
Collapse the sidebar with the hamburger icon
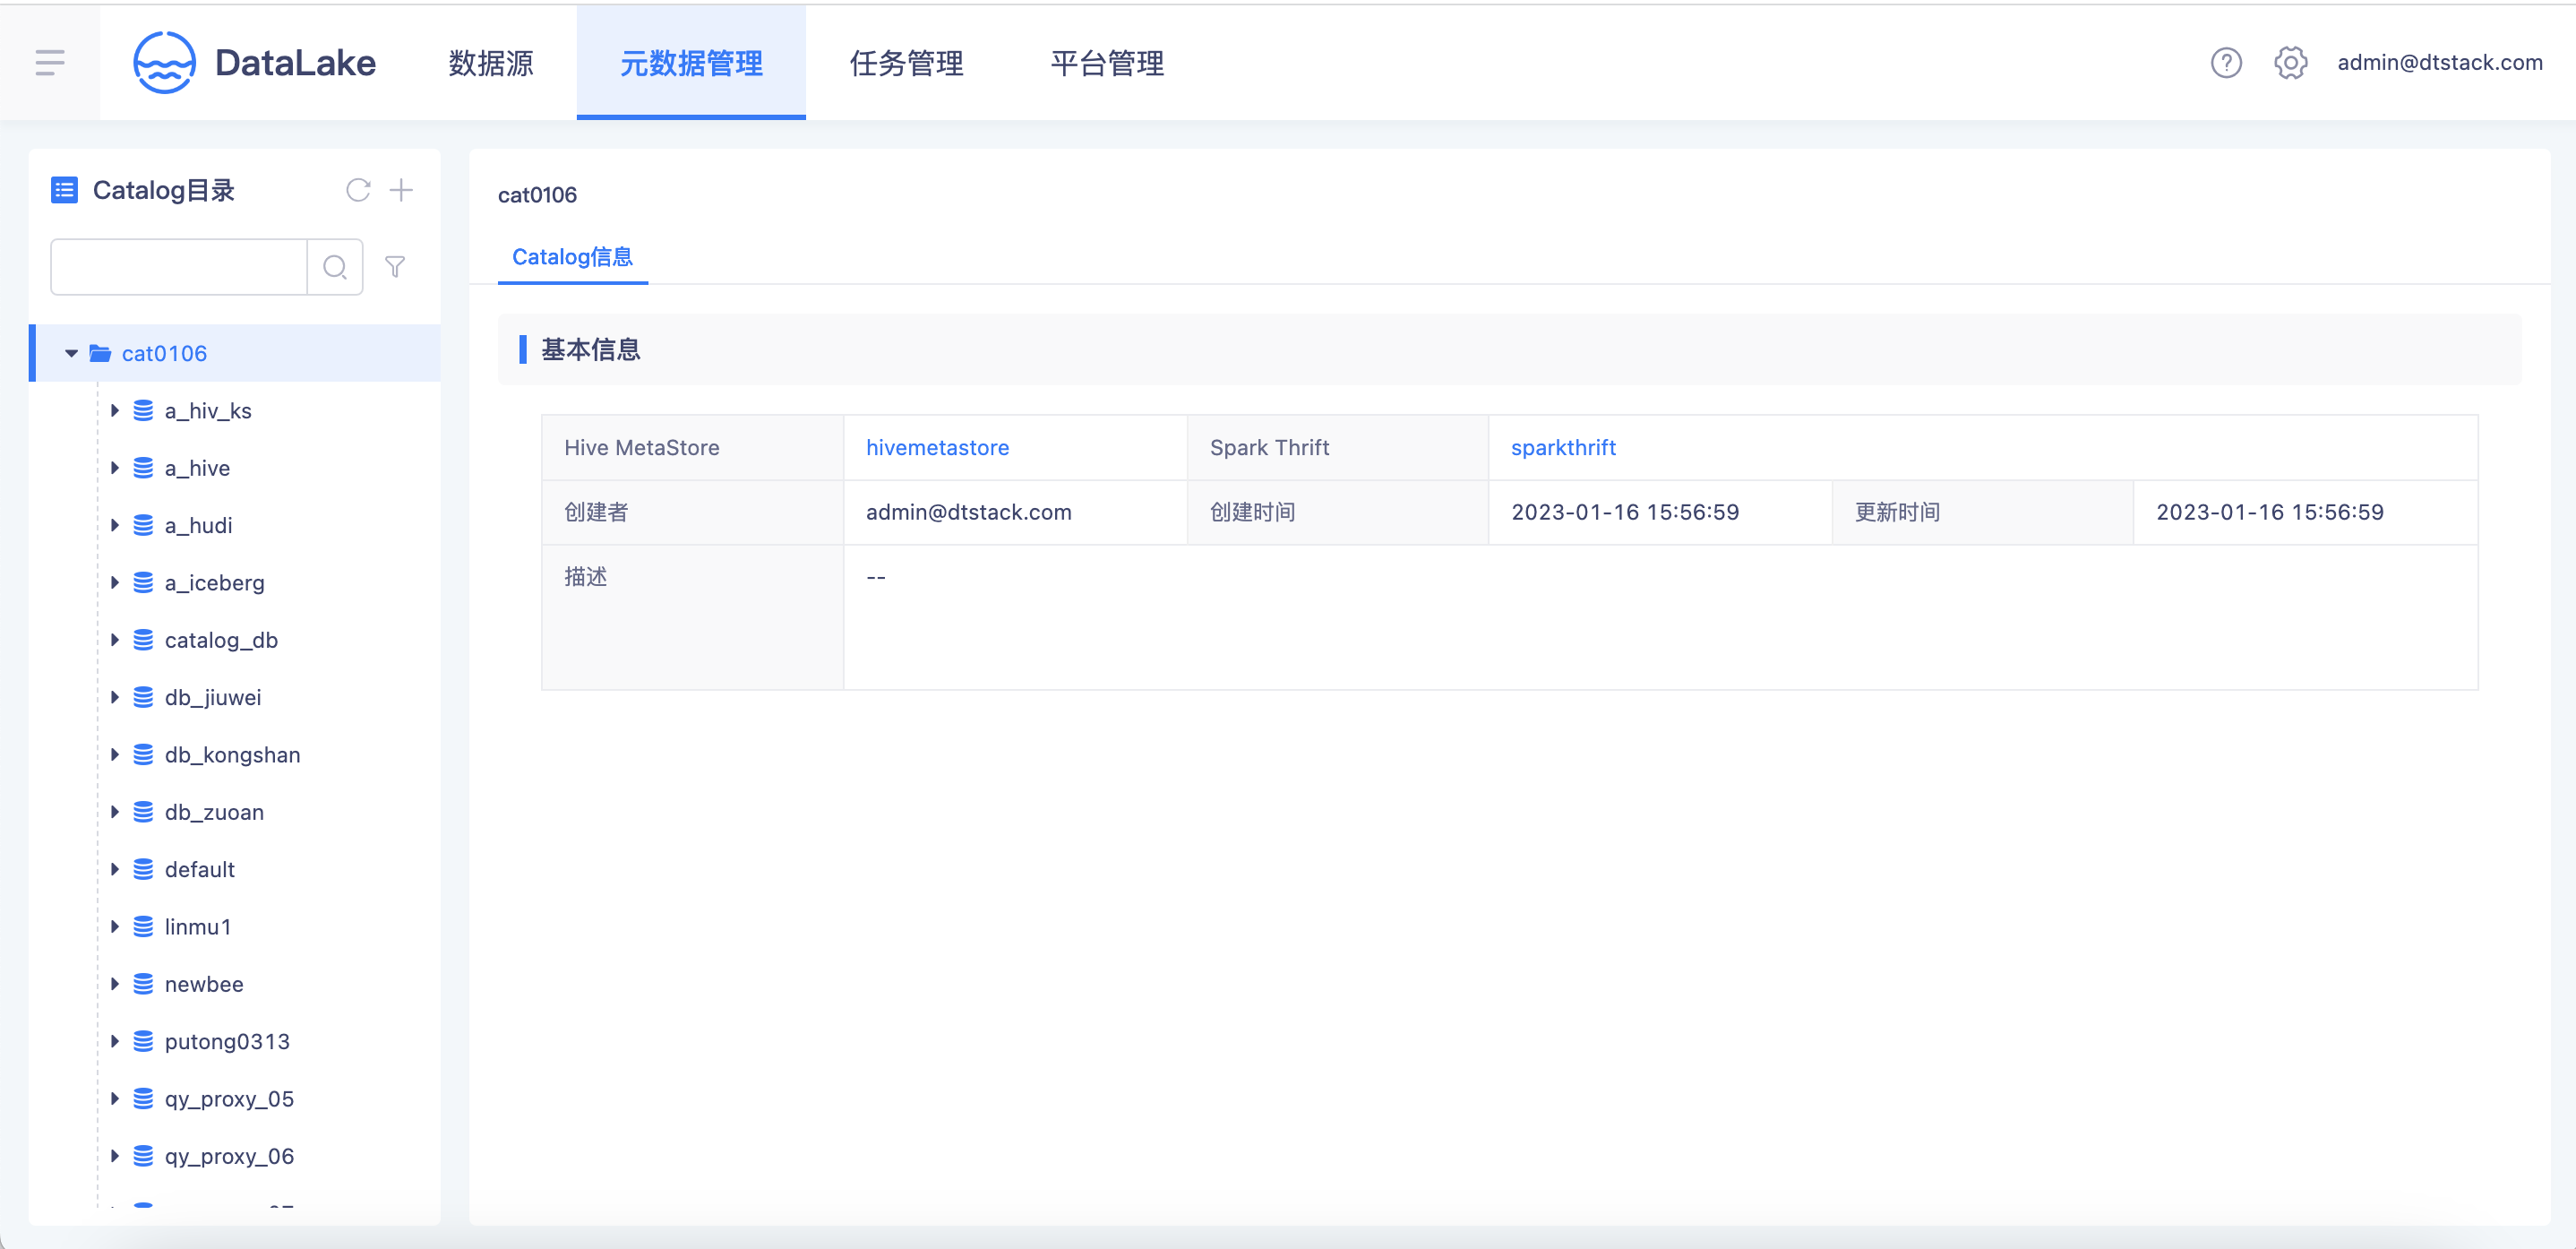50,63
